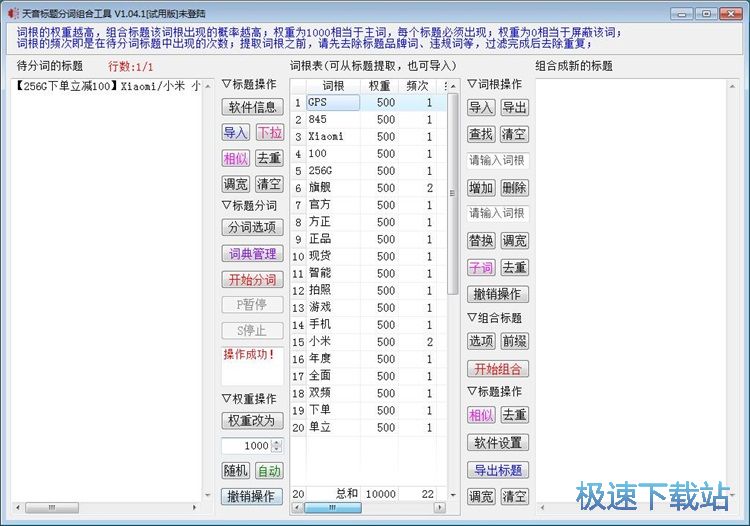
Task: Select the 小米 root row
Action: point(369,342)
